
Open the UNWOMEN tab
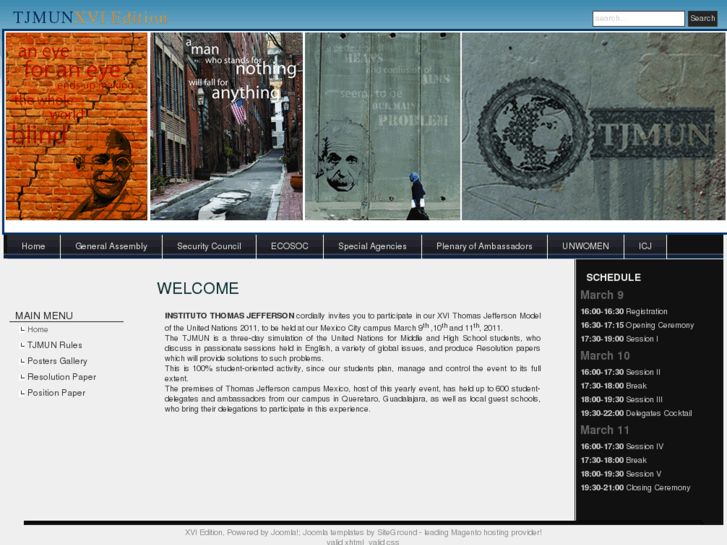point(586,246)
